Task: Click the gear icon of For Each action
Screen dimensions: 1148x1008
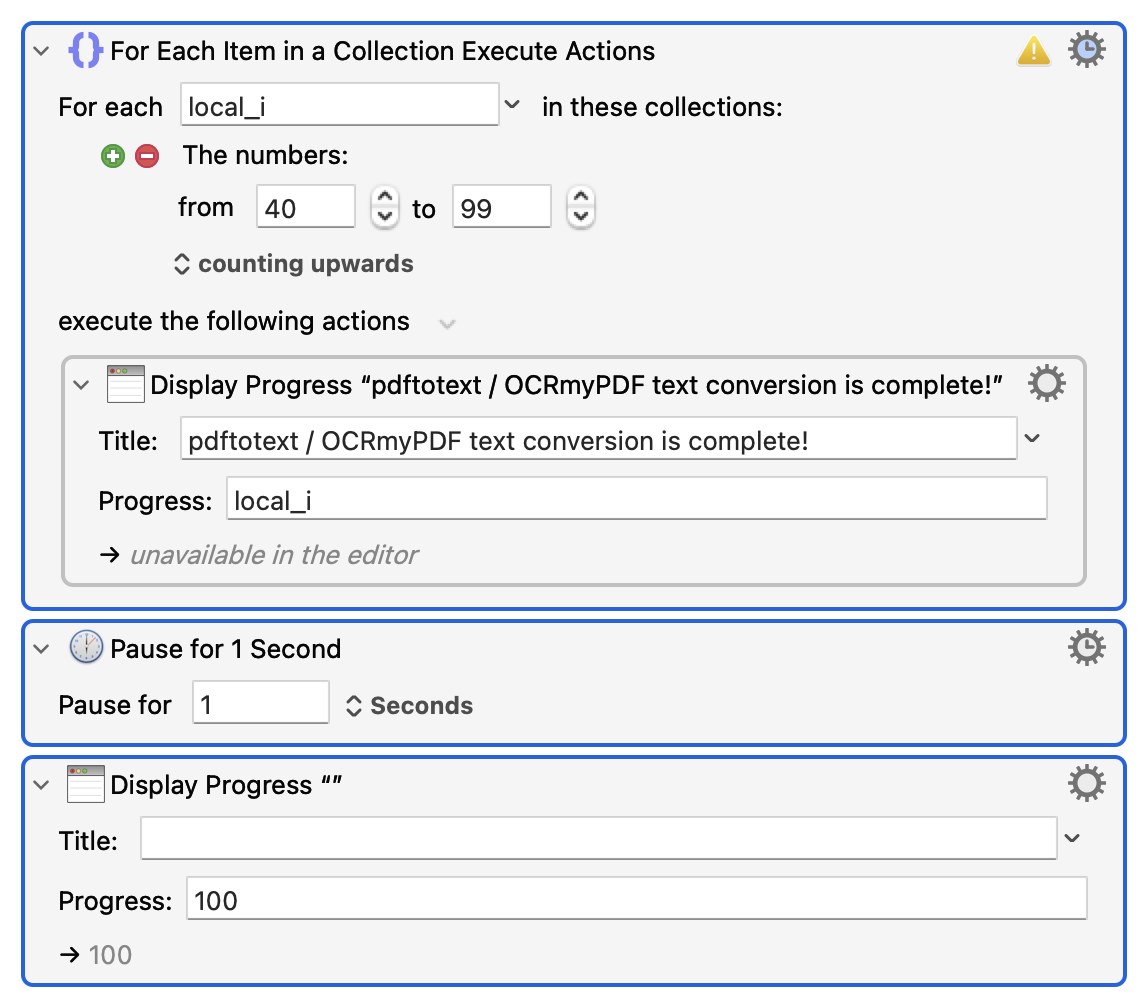Action: click(x=1087, y=49)
